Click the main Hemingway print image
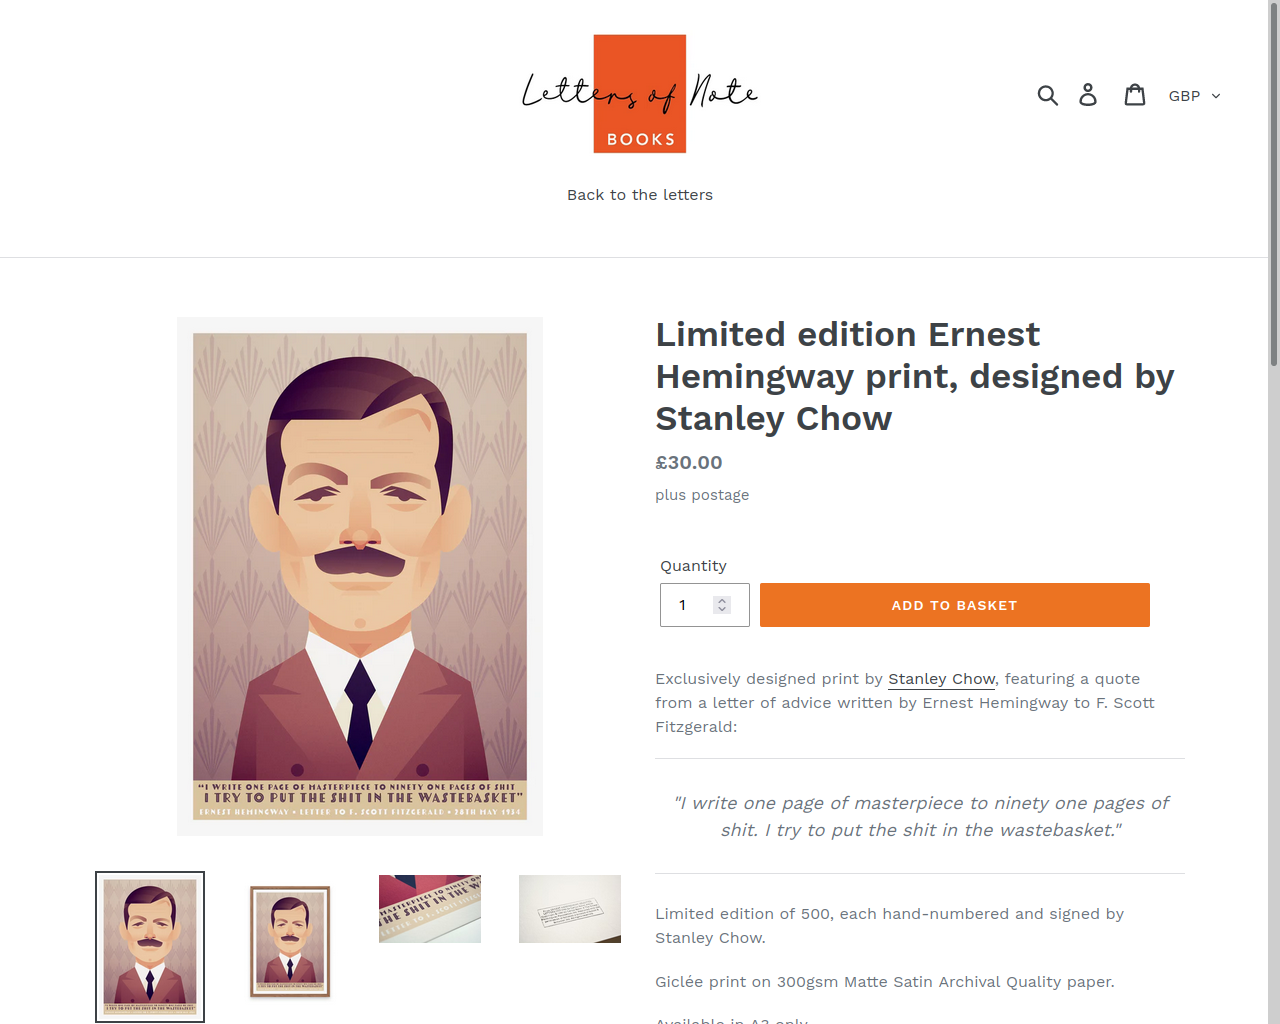The height and width of the screenshot is (1024, 1280). pos(360,576)
